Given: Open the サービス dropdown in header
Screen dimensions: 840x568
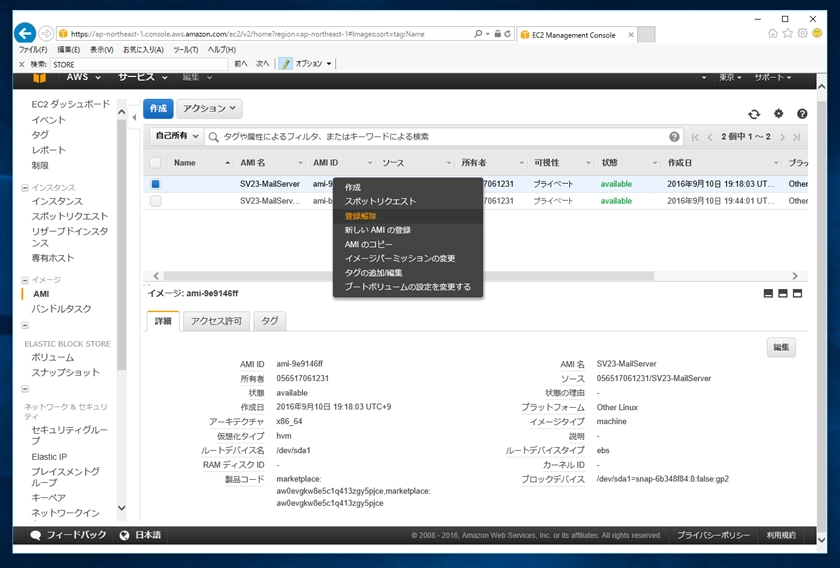Looking at the screenshot, I should click(142, 78).
